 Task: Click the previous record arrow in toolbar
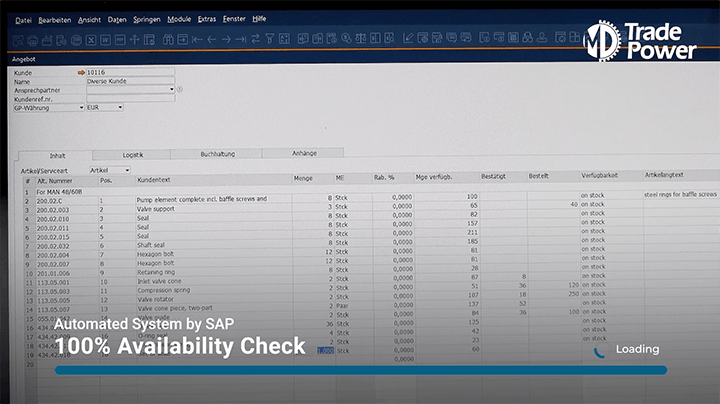(211, 40)
